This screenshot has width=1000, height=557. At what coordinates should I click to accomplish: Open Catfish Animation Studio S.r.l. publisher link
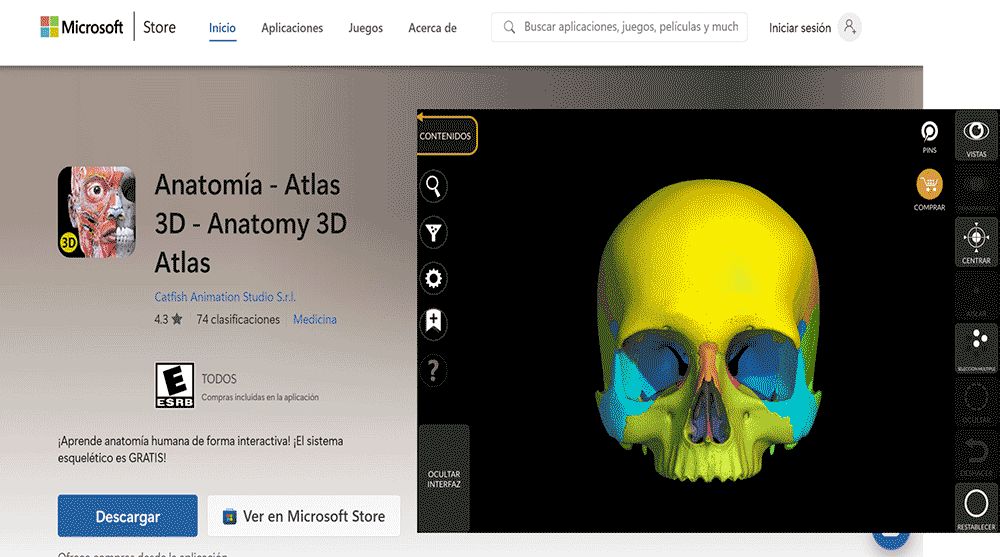[x=225, y=297]
